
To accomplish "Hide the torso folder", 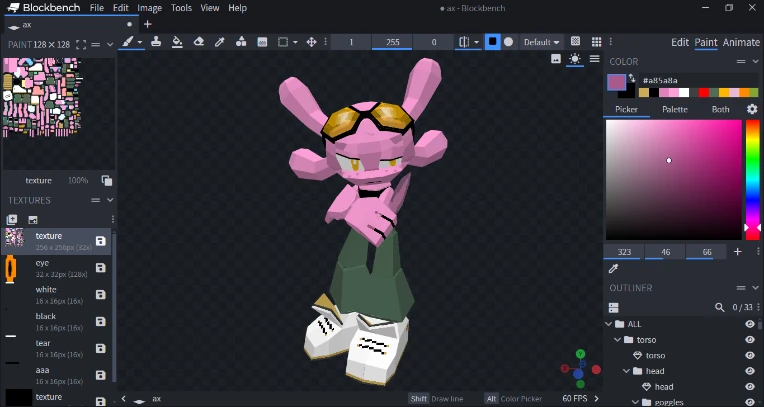I will [750, 340].
